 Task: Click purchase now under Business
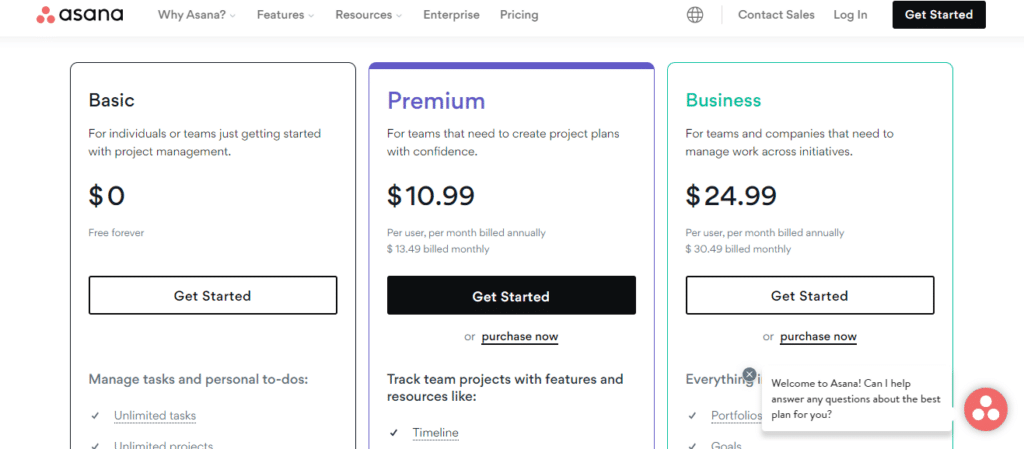pos(818,337)
